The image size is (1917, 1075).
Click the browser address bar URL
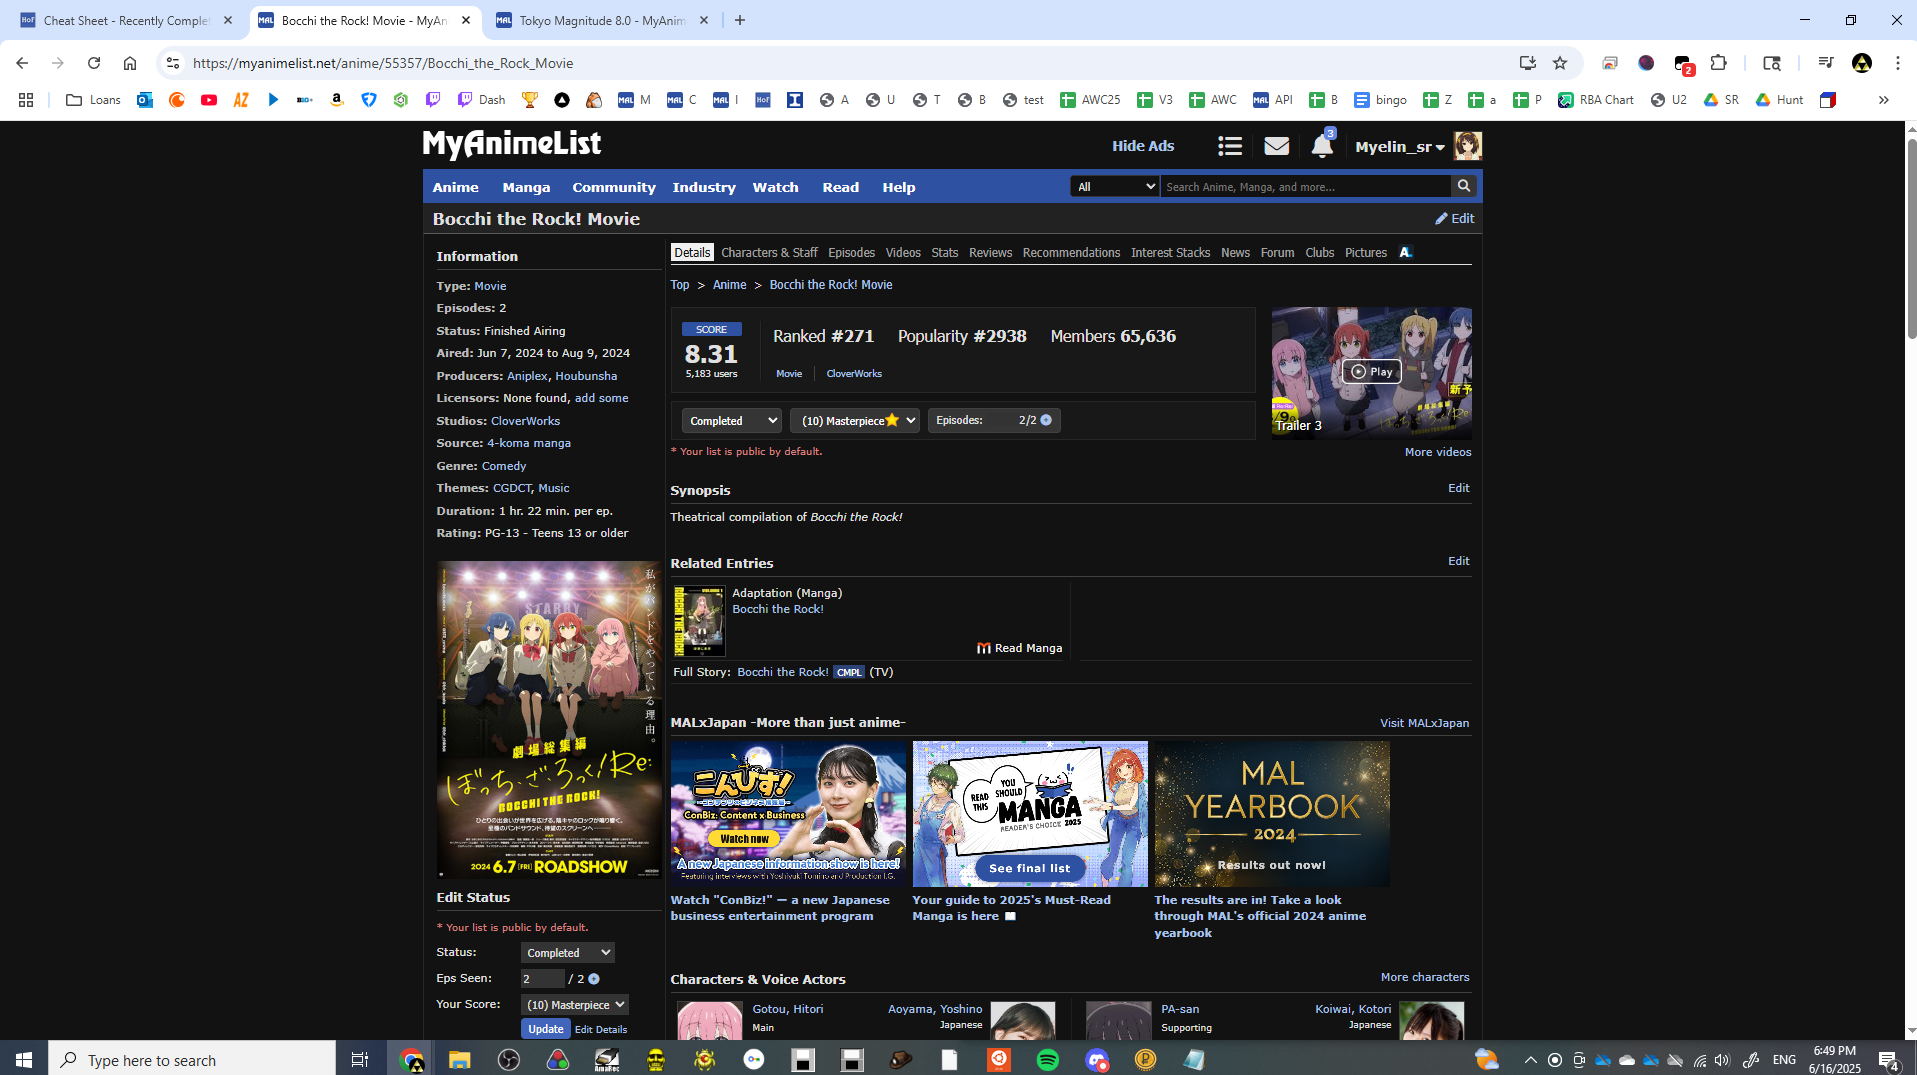click(x=383, y=63)
